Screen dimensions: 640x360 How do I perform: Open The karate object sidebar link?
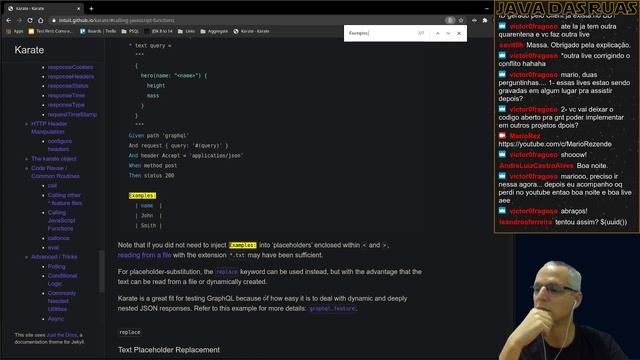54,159
